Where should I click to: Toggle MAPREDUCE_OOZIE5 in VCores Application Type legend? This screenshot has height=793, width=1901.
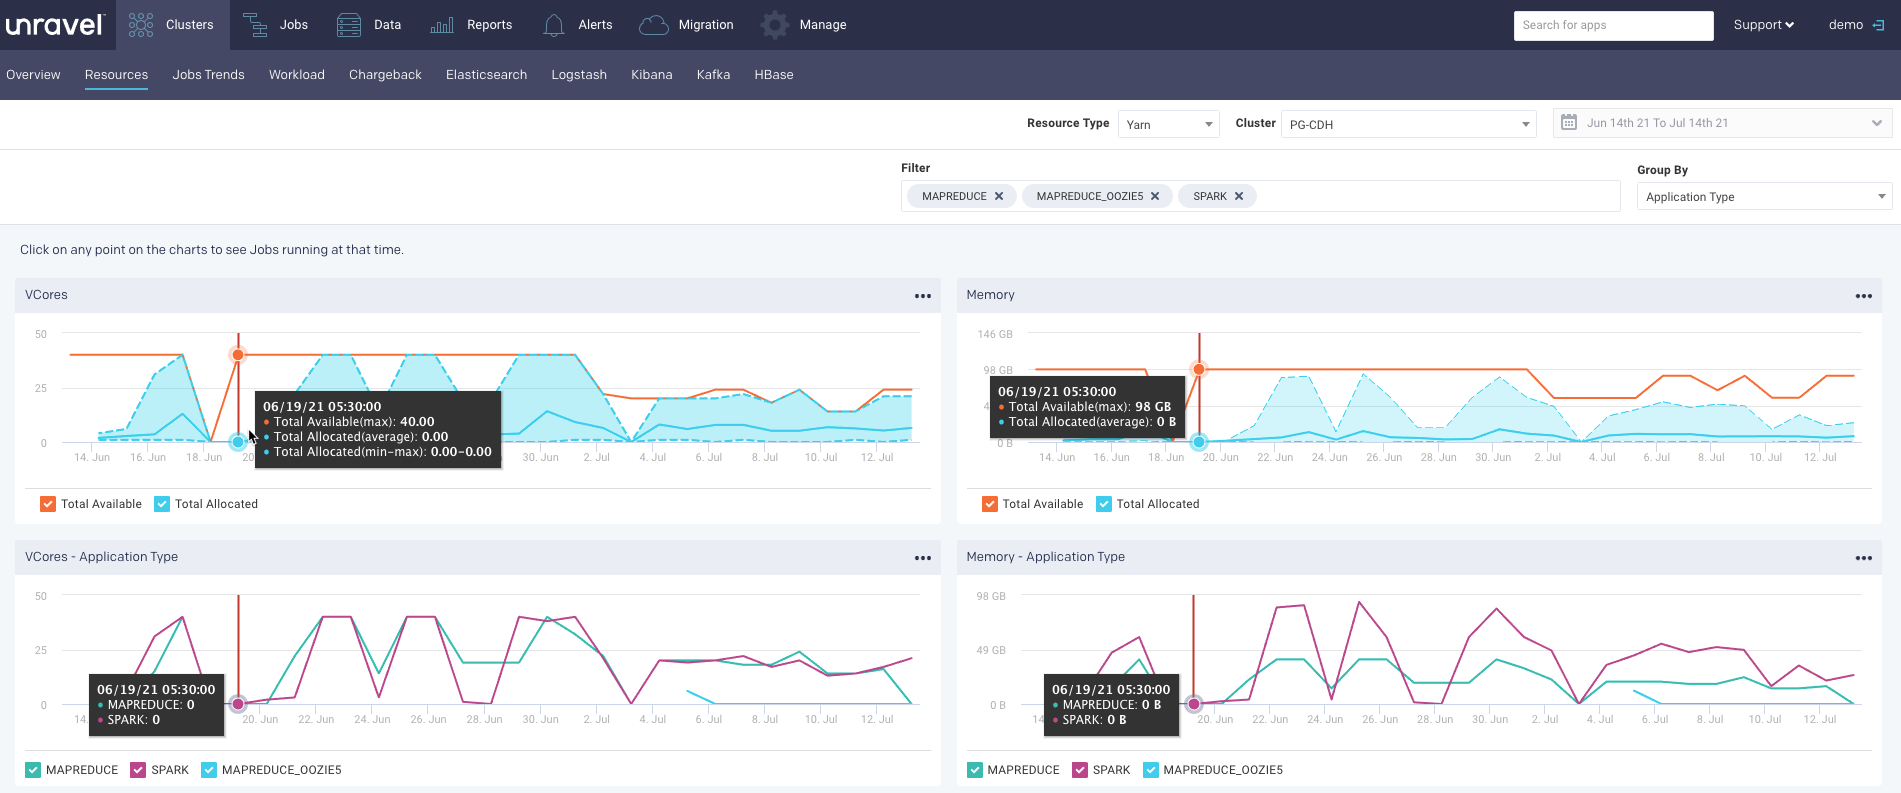click(209, 770)
